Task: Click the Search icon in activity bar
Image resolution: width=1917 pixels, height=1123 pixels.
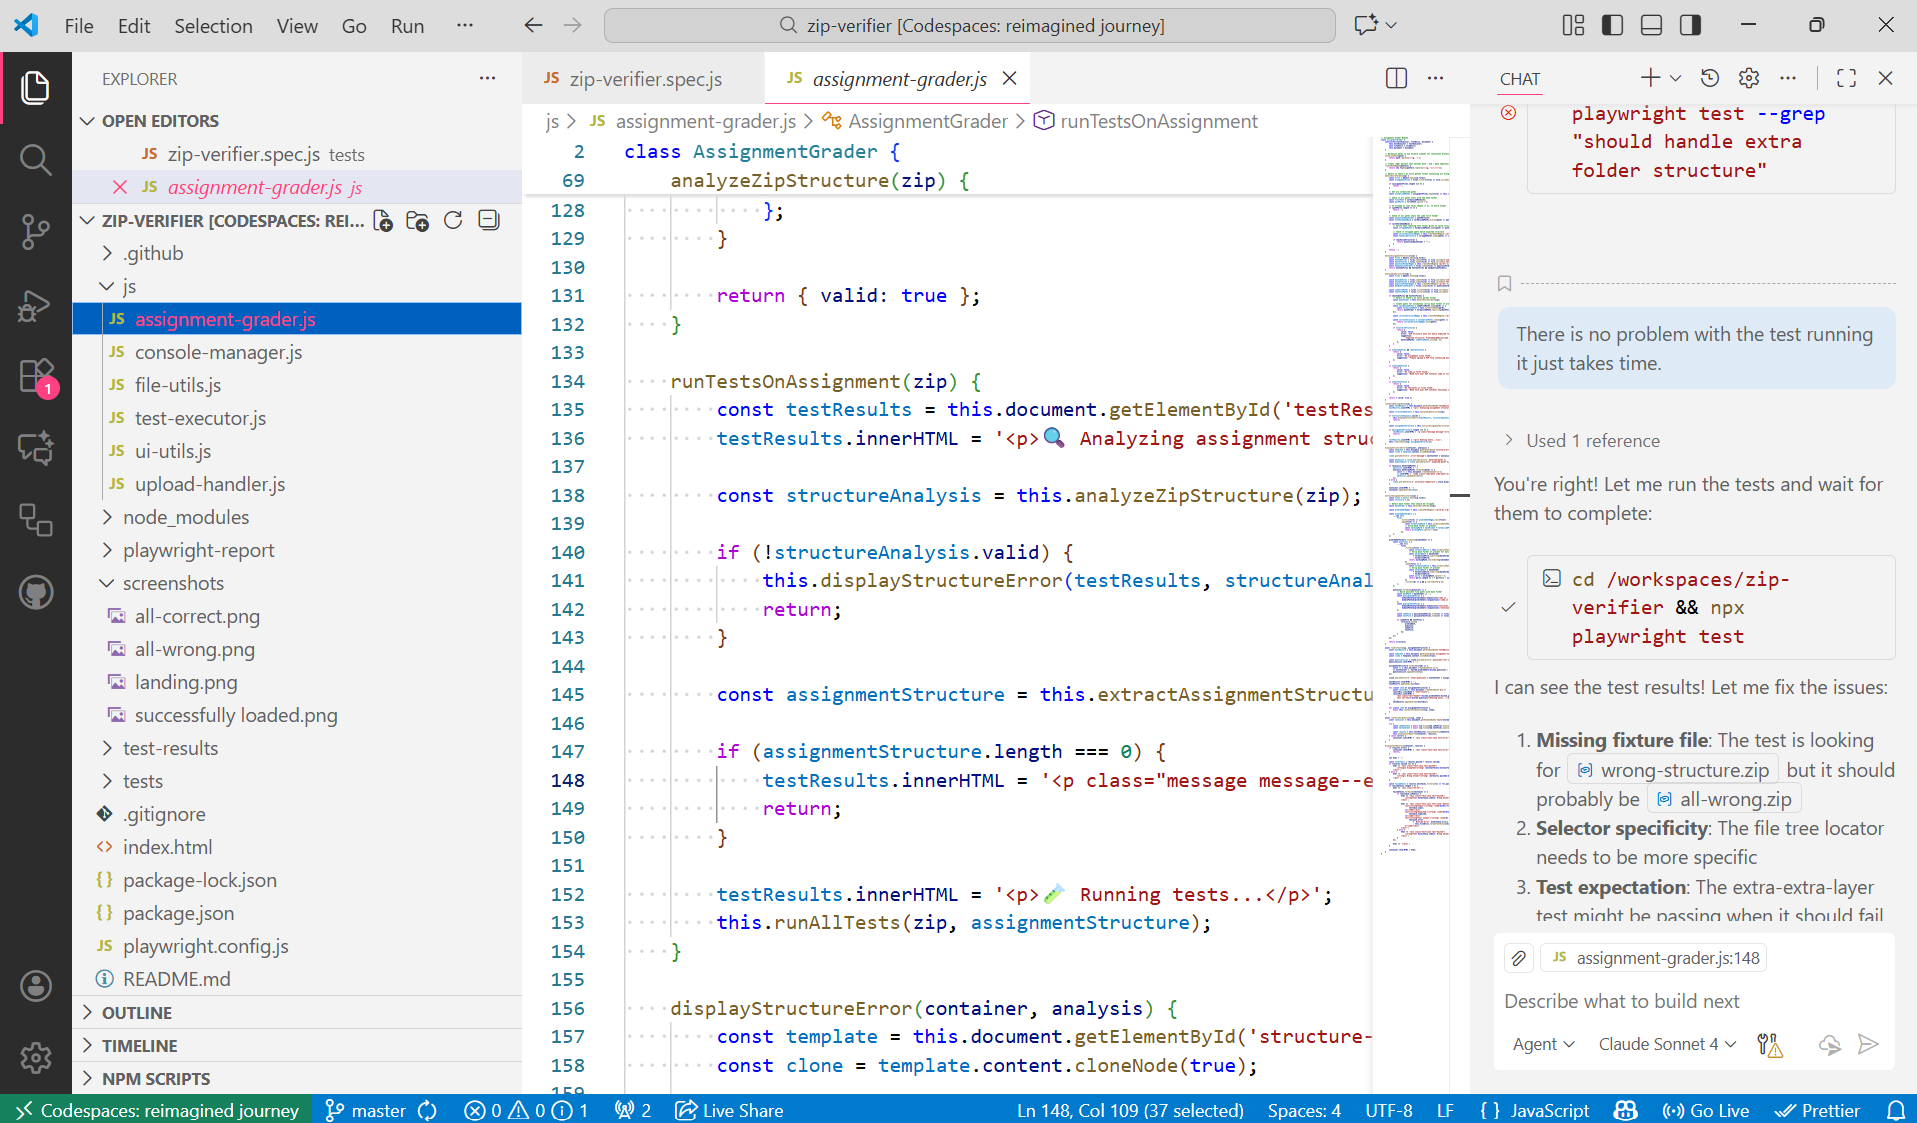Action: pyautogui.click(x=36, y=160)
